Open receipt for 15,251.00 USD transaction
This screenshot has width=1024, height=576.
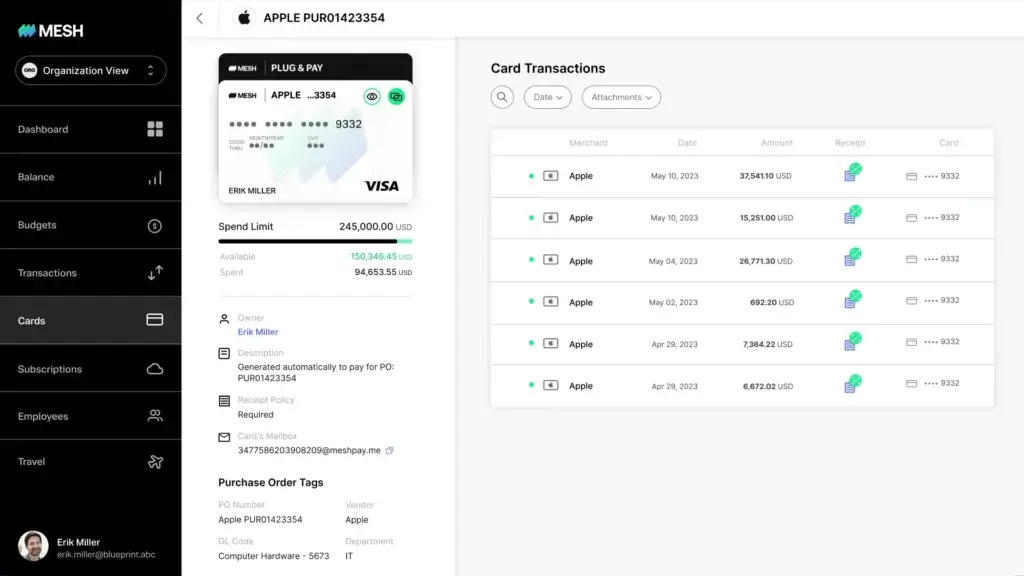coord(852,215)
